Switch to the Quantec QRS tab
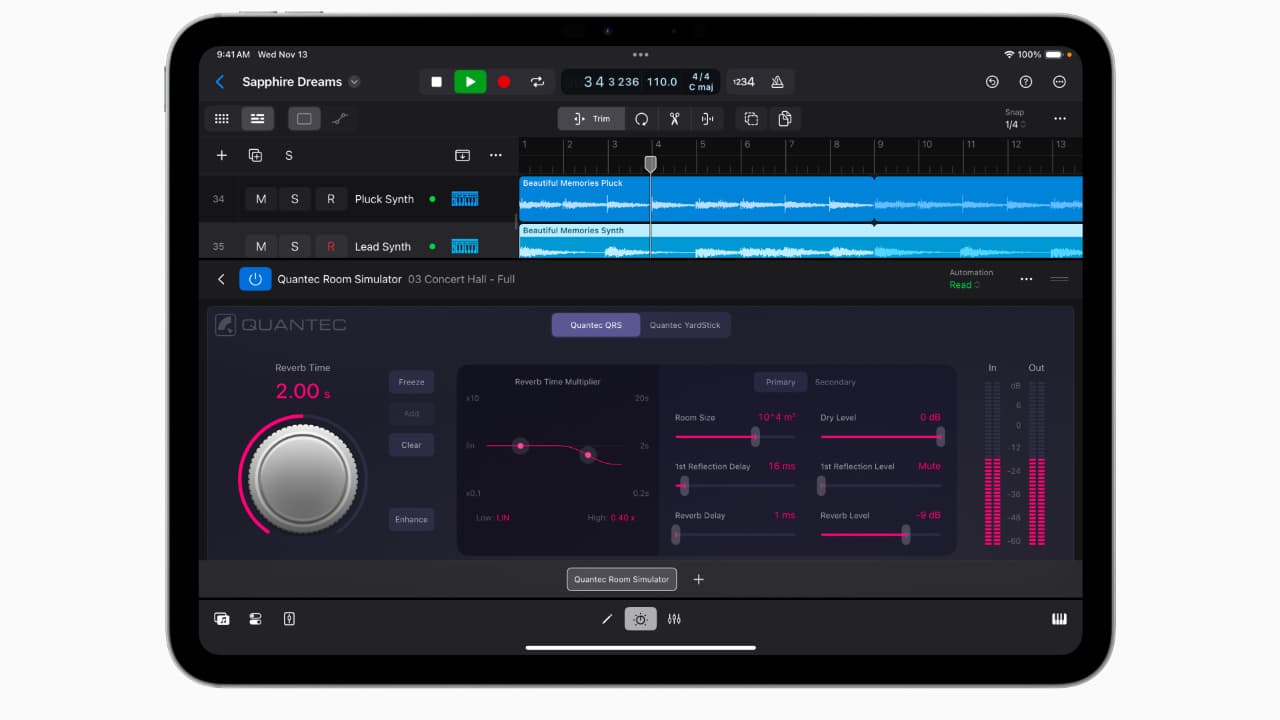Viewport: 1280px width, 720px height. [596, 325]
